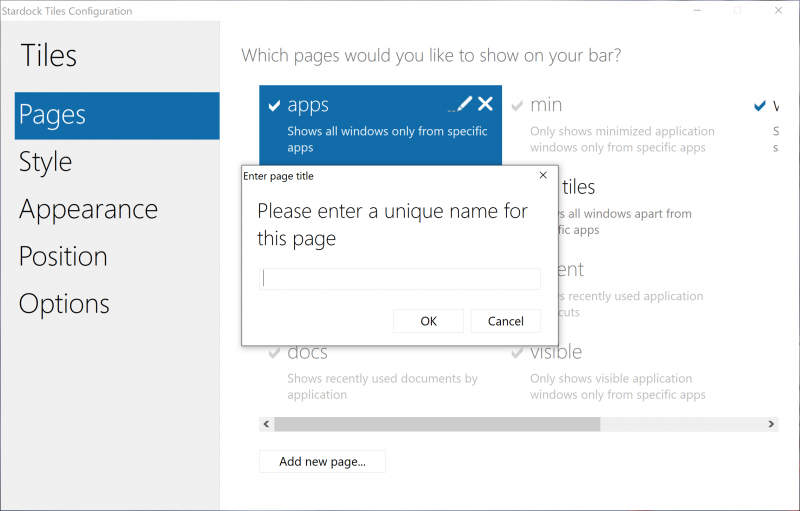The height and width of the screenshot is (511, 800).
Task: Delete the apps page with X icon
Action: (485, 104)
